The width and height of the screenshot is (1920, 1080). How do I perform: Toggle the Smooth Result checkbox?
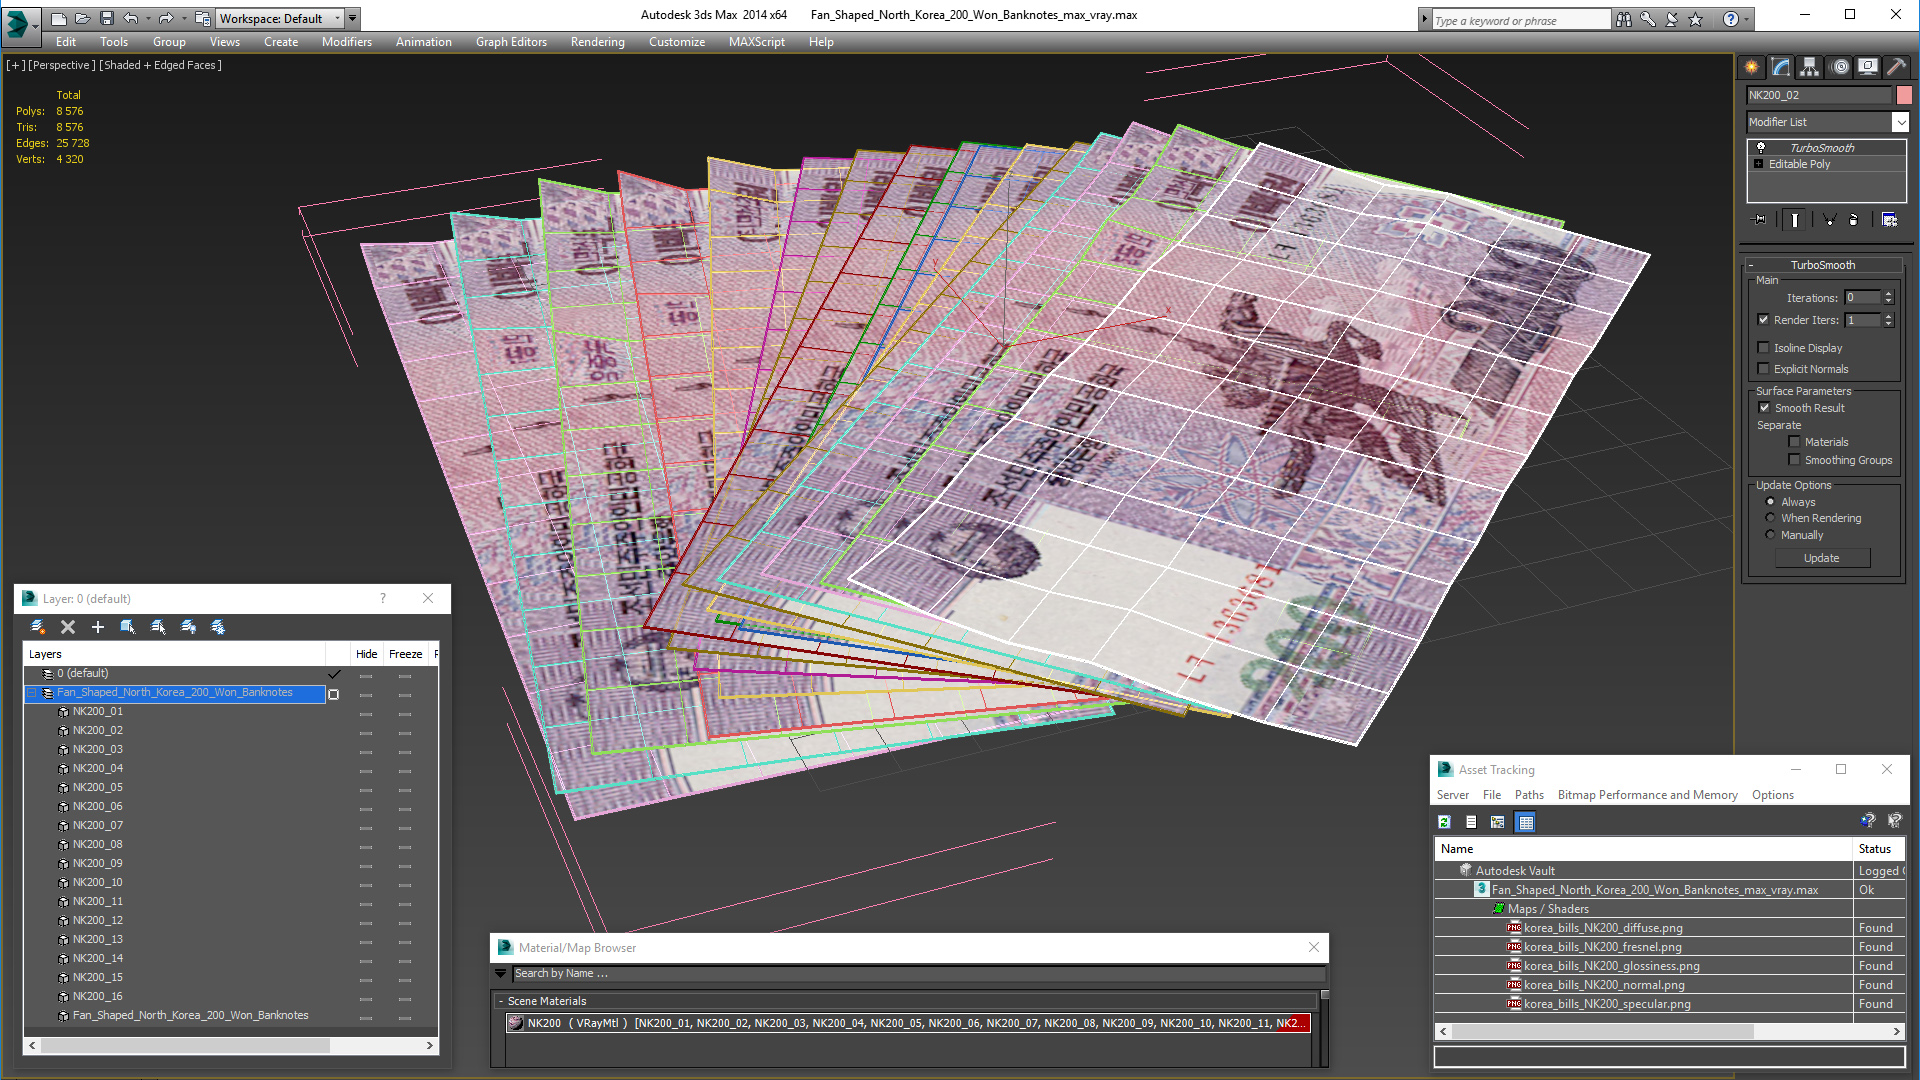click(x=1764, y=408)
